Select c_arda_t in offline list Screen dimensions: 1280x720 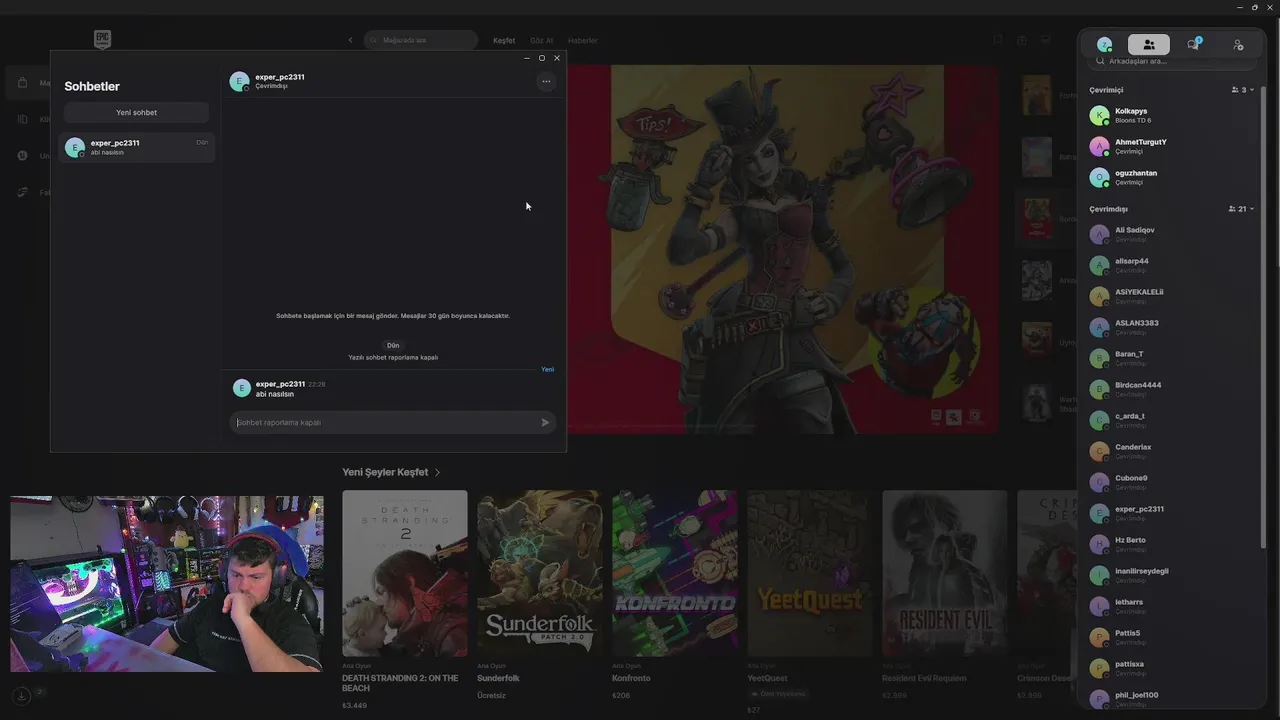pos(1172,420)
